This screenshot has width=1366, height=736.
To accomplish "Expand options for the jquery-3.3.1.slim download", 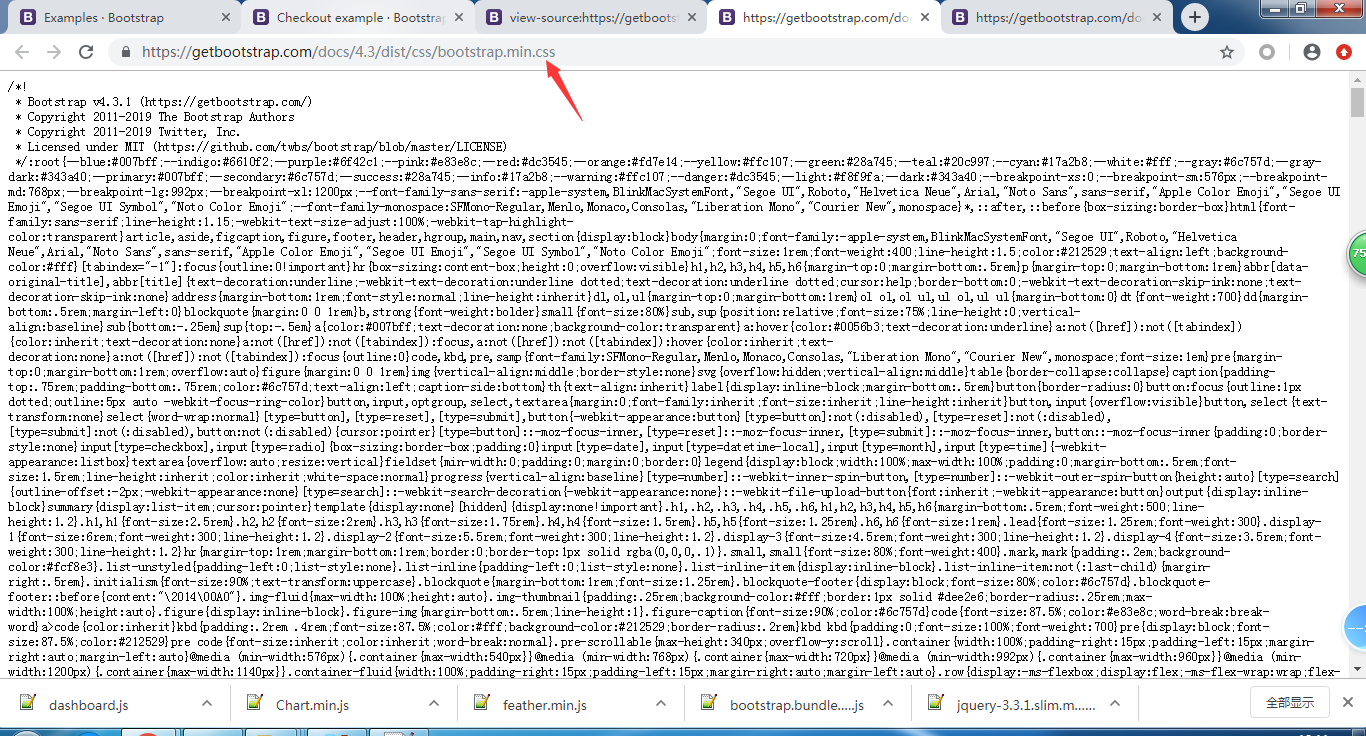I will [1115, 704].
